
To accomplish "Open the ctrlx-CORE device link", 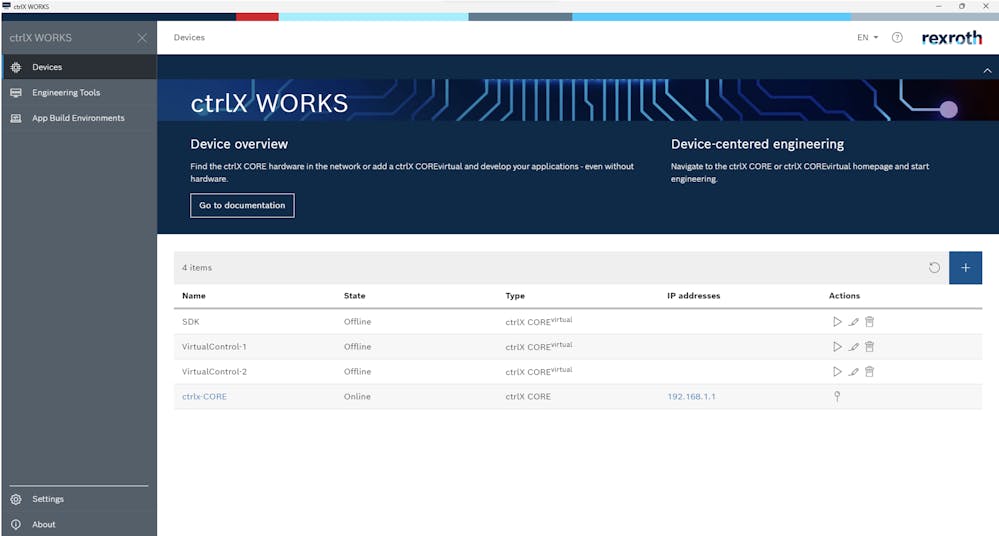I will tap(205, 396).
